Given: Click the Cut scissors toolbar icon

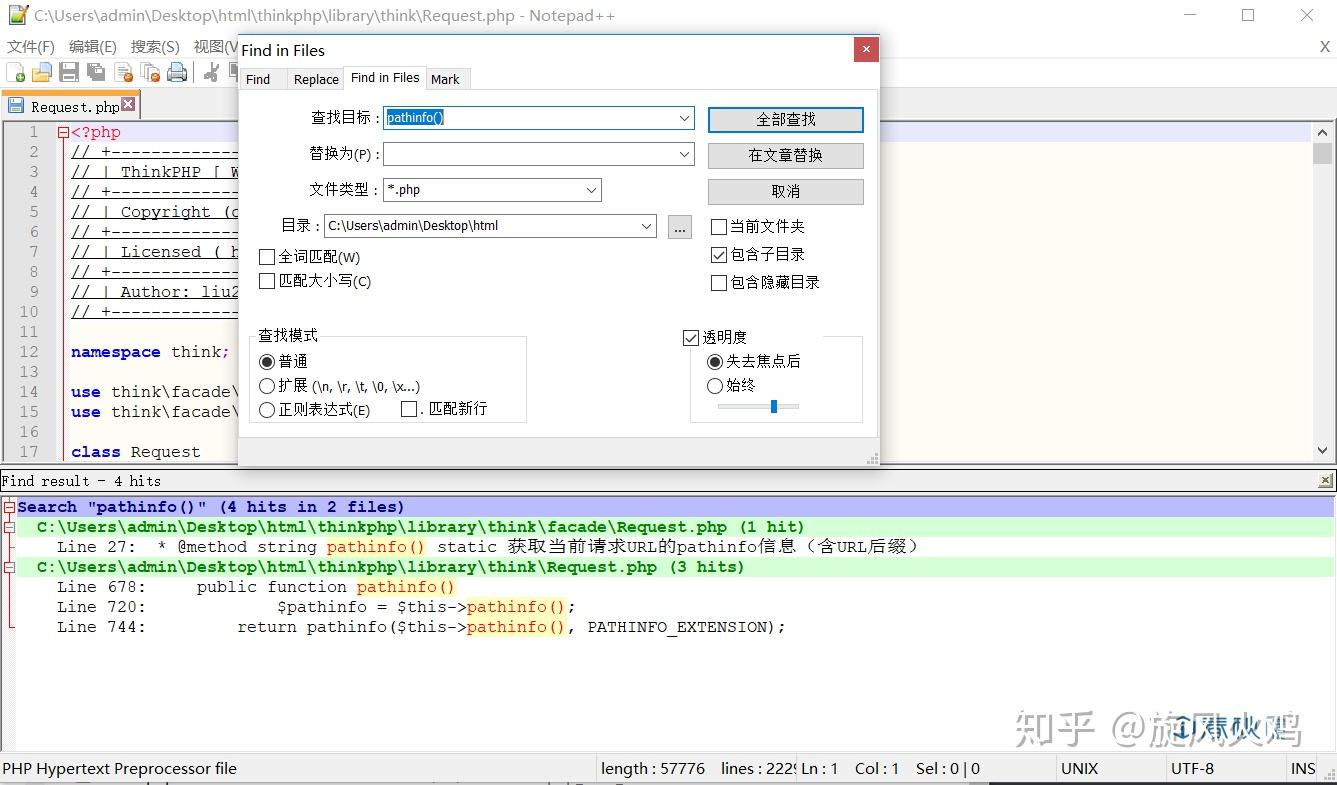Looking at the screenshot, I should pos(211,72).
